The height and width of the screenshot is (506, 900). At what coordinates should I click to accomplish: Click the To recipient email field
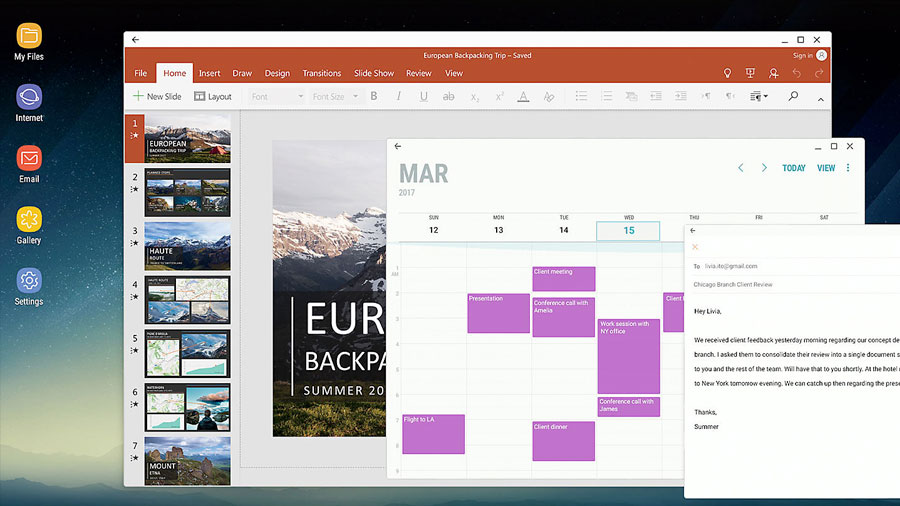[x=731, y=266]
